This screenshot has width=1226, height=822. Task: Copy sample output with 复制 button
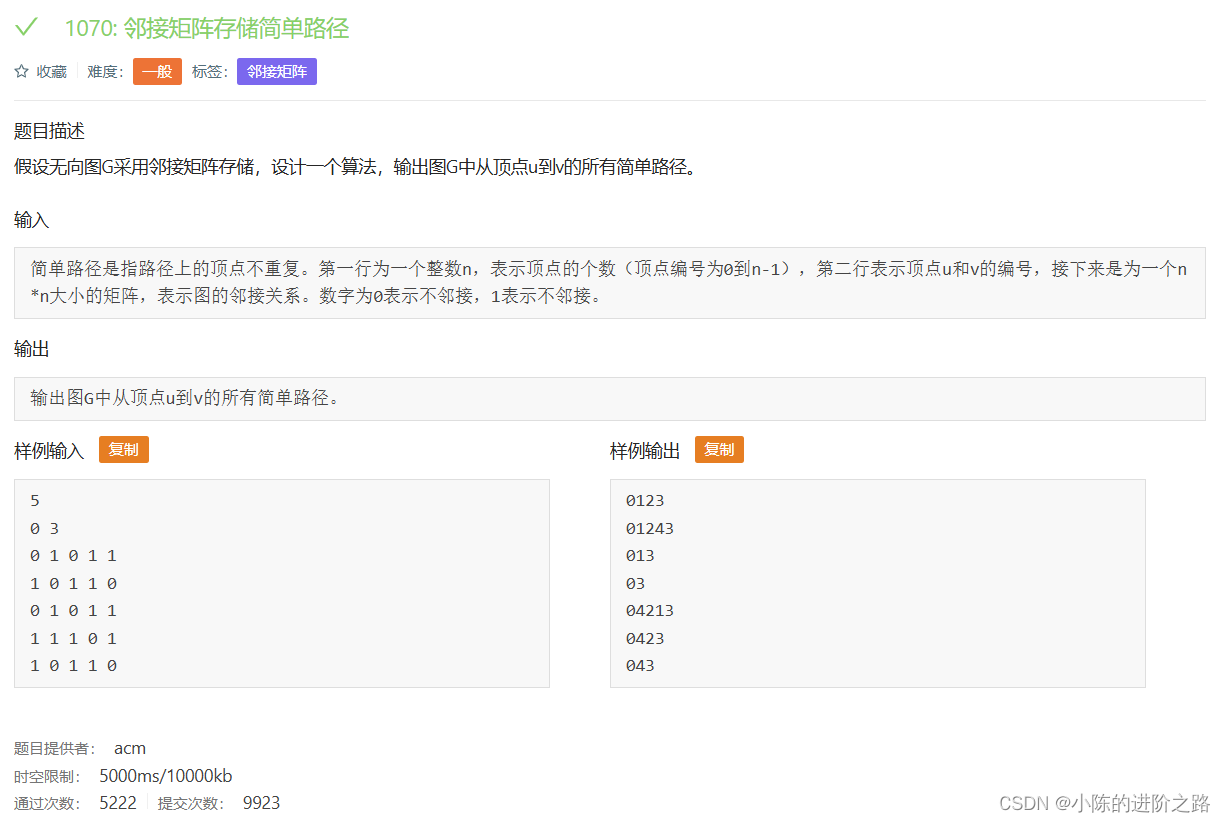(x=719, y=450)
